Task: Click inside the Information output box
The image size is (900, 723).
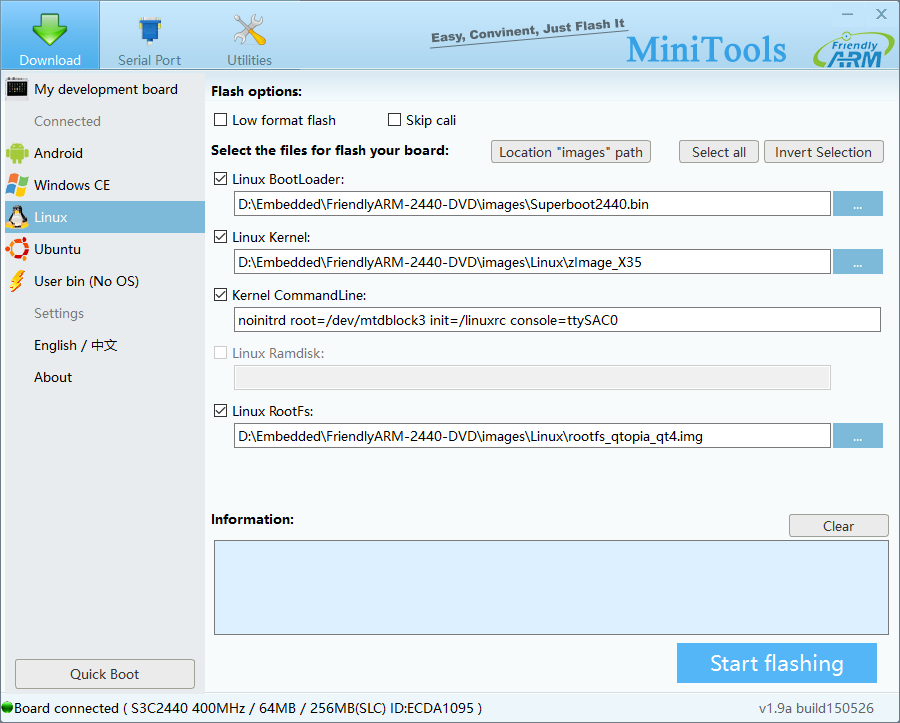Action: coord(551,587)
